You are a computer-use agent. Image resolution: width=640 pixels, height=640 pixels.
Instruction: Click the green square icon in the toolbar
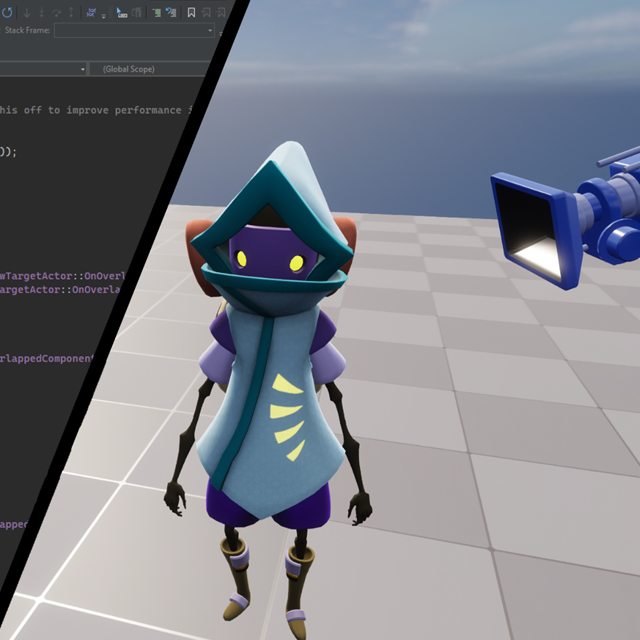point(156,13)
